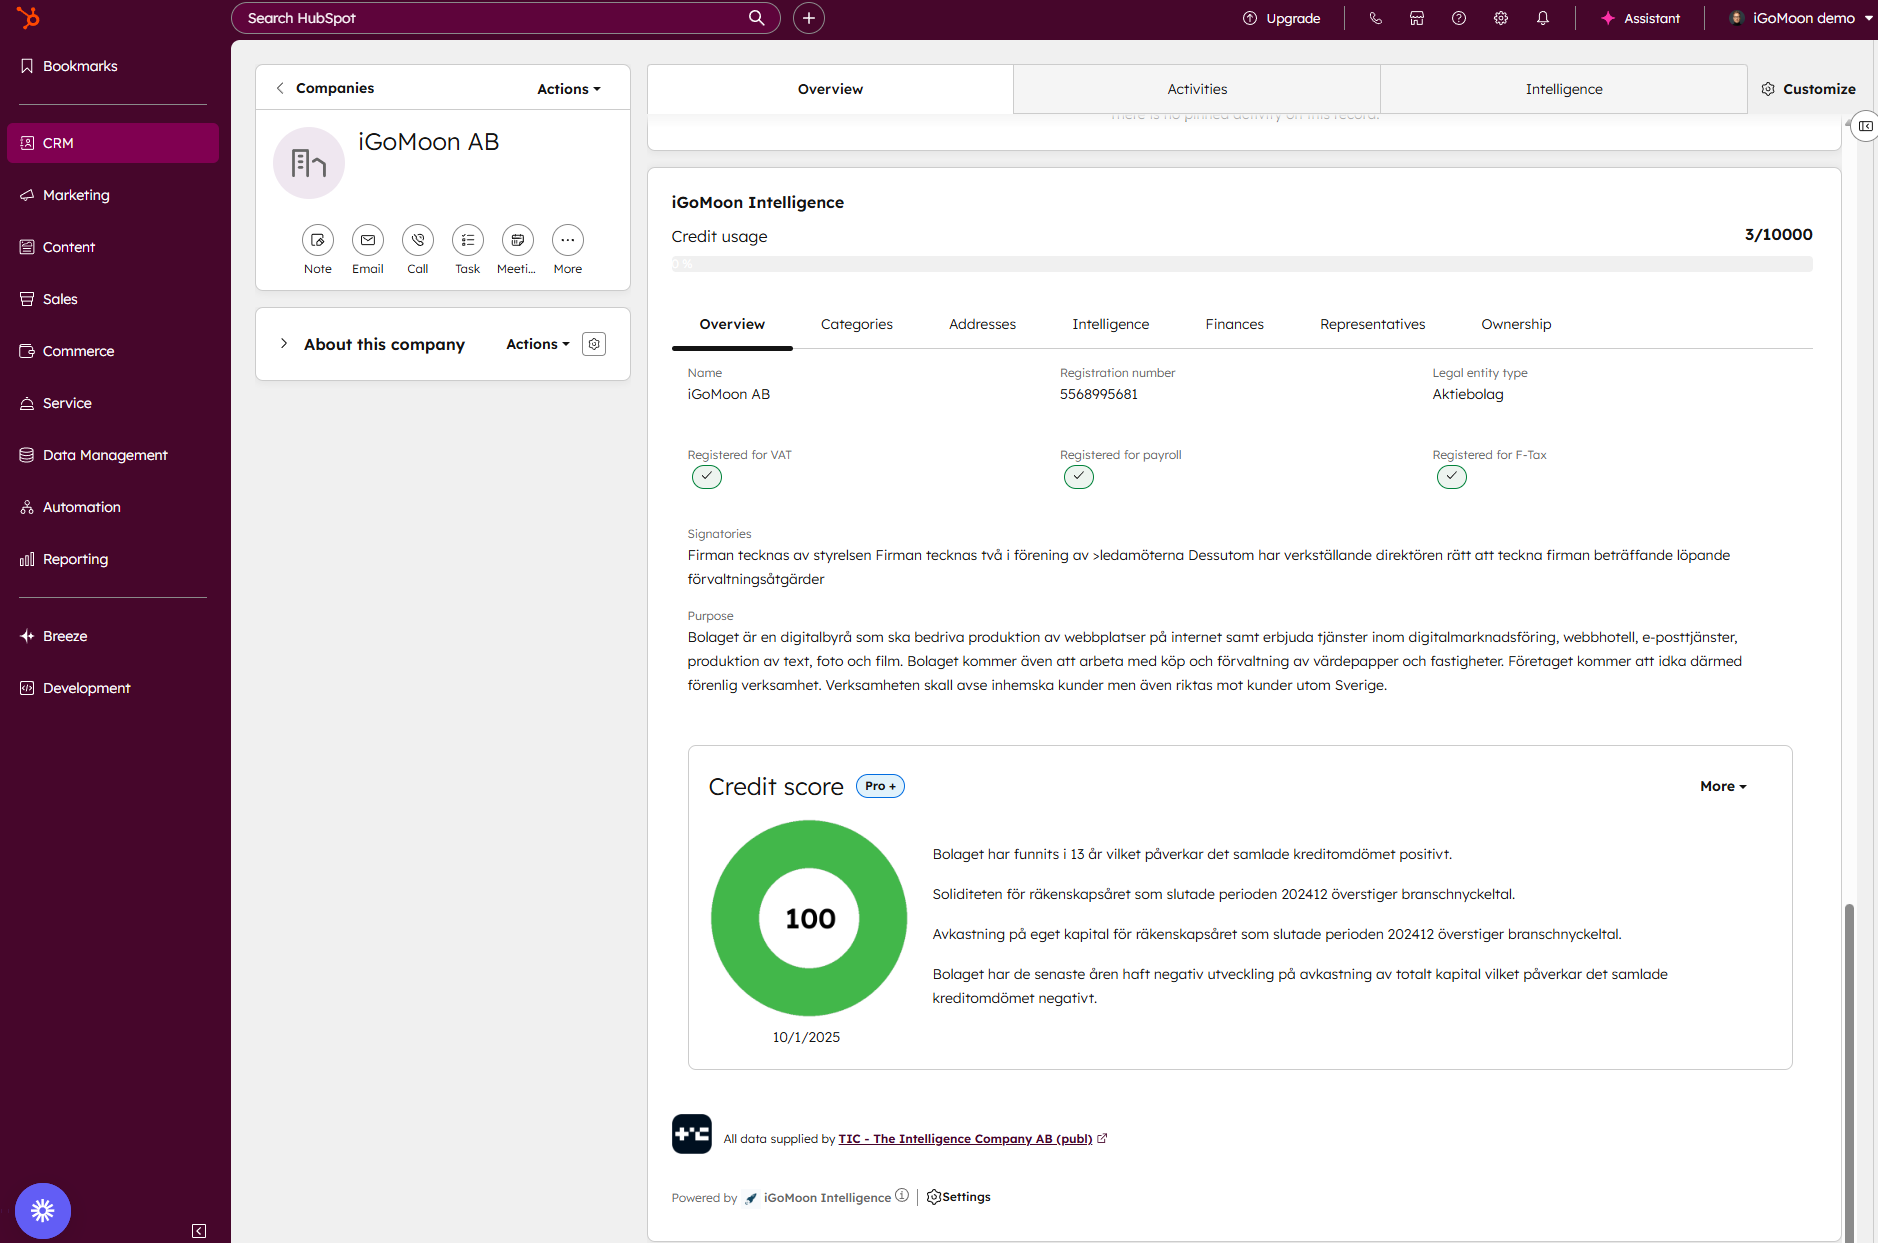Screen dimensions: 1878x1243
Task: Switch to the Finances tab
Action: [1234, 324]
